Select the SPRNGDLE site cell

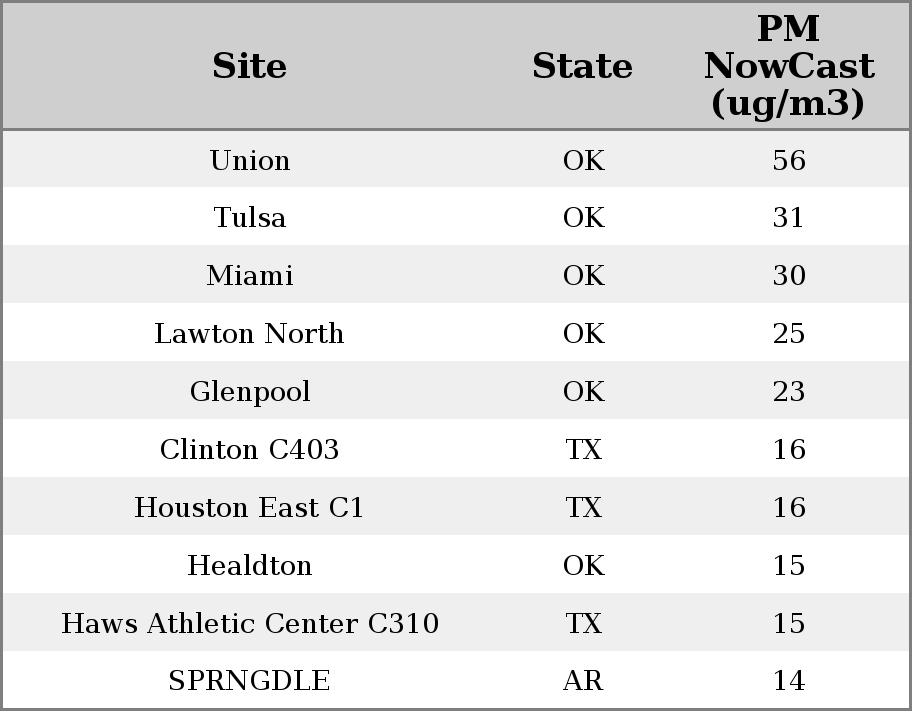coord(250,680)
